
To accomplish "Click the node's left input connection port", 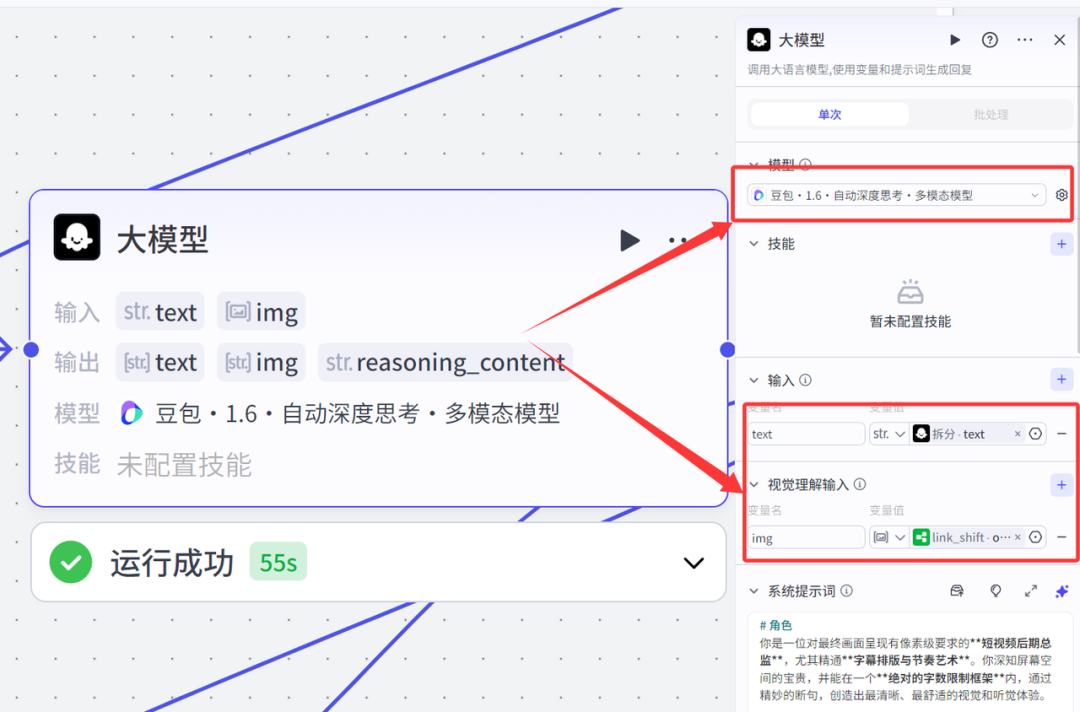I will point(31,350).
